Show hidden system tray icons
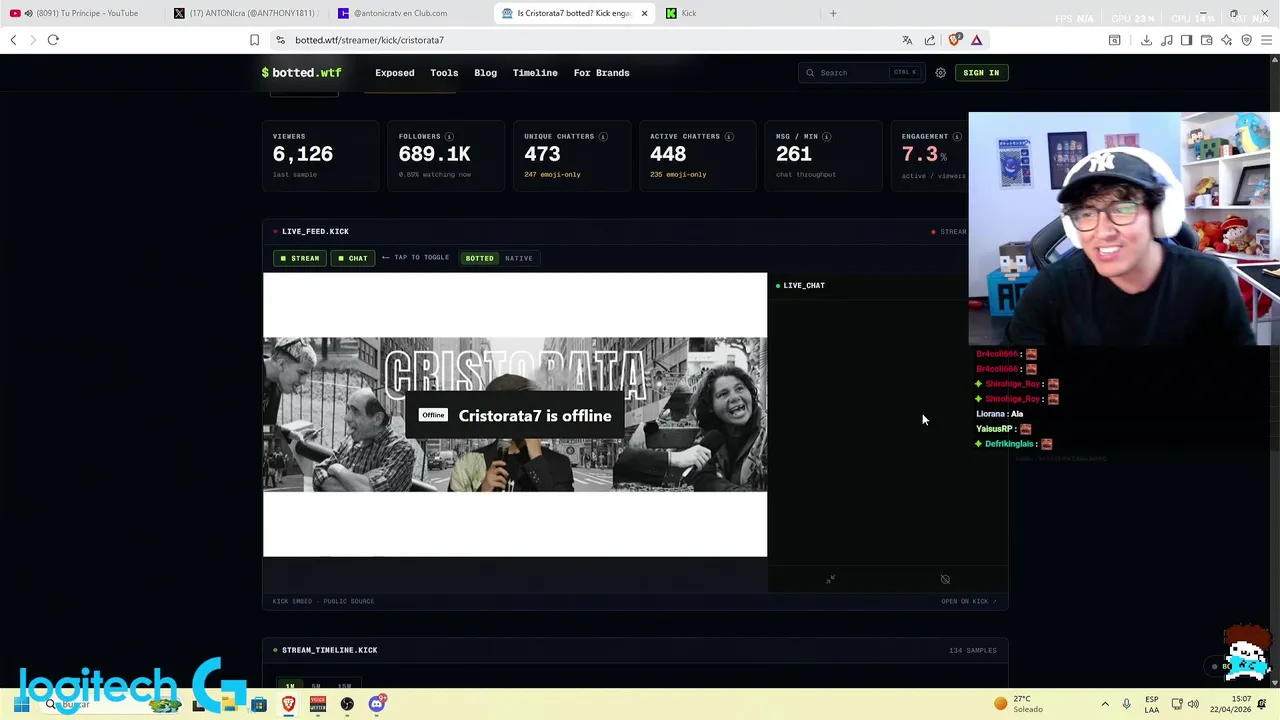This screenshot has height=720, width=1280. [1105, 704]
